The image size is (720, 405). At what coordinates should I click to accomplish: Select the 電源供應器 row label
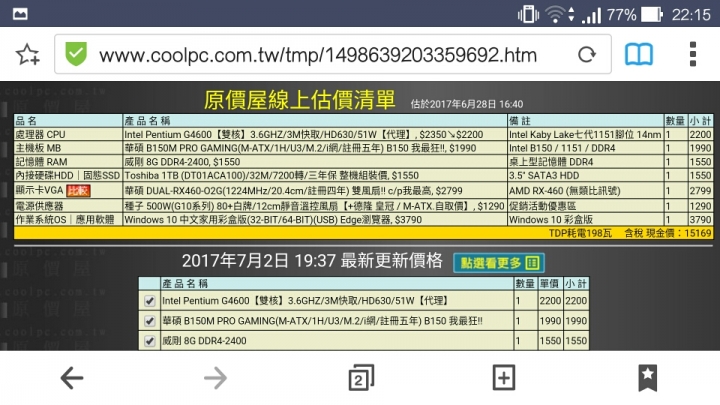click(39, 206)
